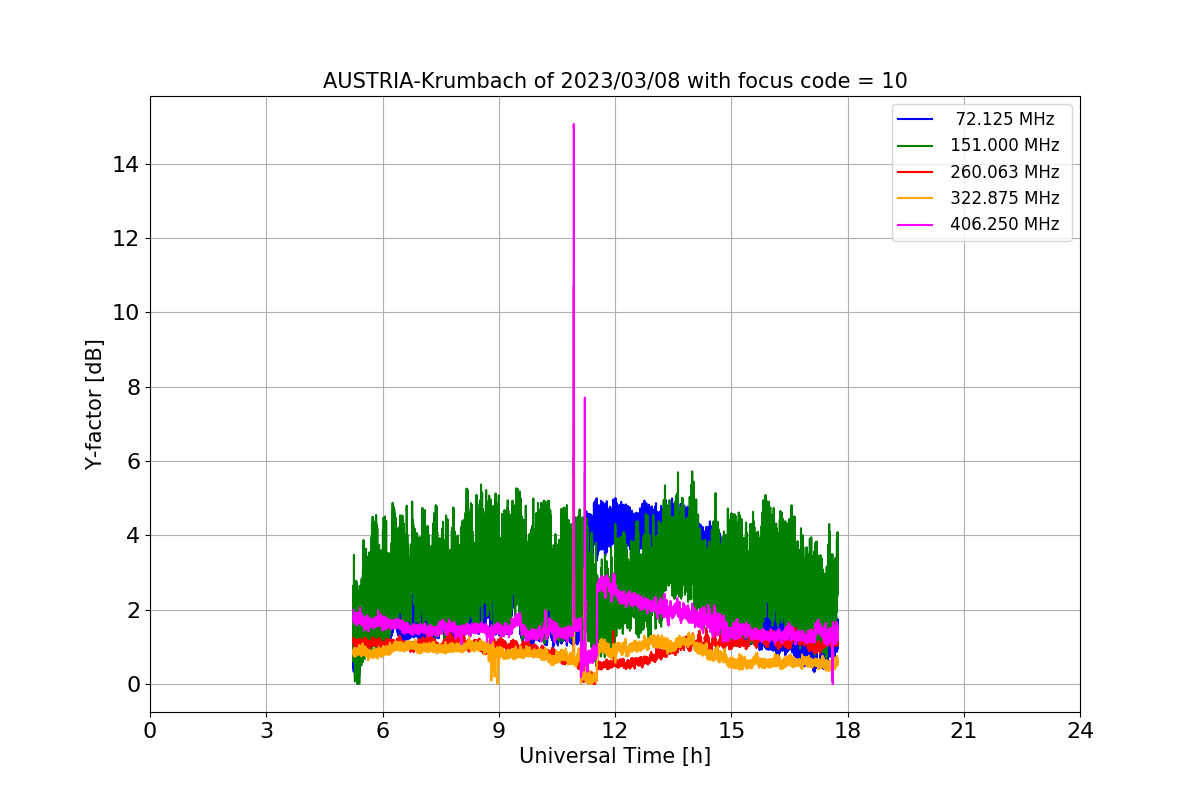Click x-axis tick label 24
Screen dimensions: 1200x800
coord(1080,730)
